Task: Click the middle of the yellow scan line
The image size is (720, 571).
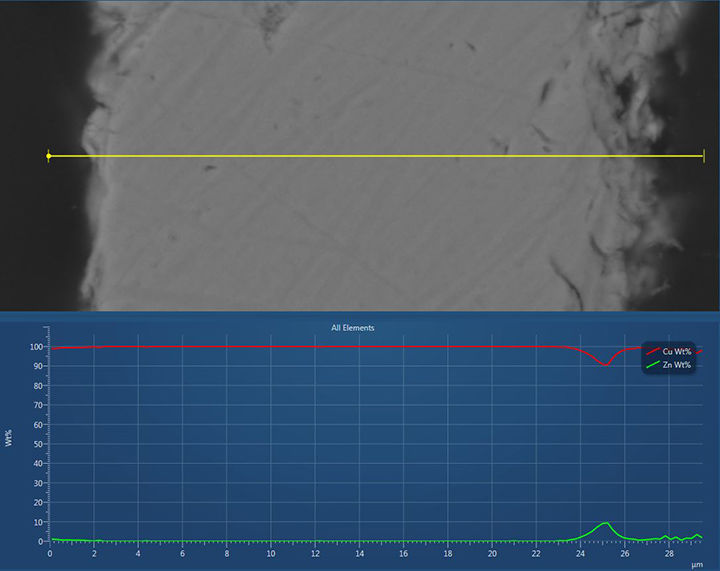Action: (376, 156)
